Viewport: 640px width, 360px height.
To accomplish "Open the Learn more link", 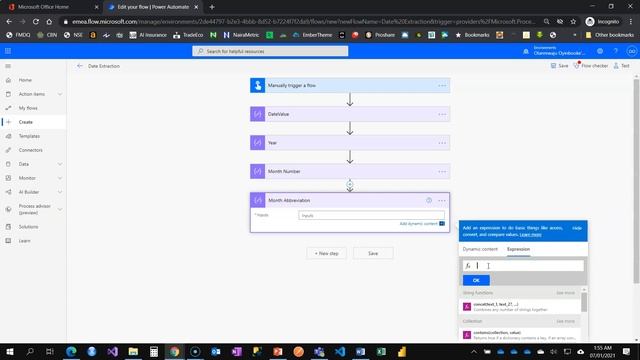I will [530, 235].
